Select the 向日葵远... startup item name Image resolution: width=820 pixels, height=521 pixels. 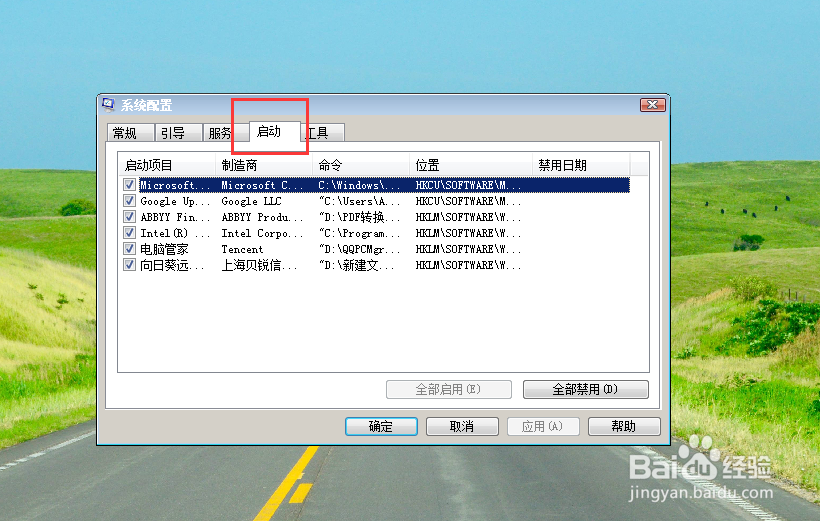pos(172,265)
